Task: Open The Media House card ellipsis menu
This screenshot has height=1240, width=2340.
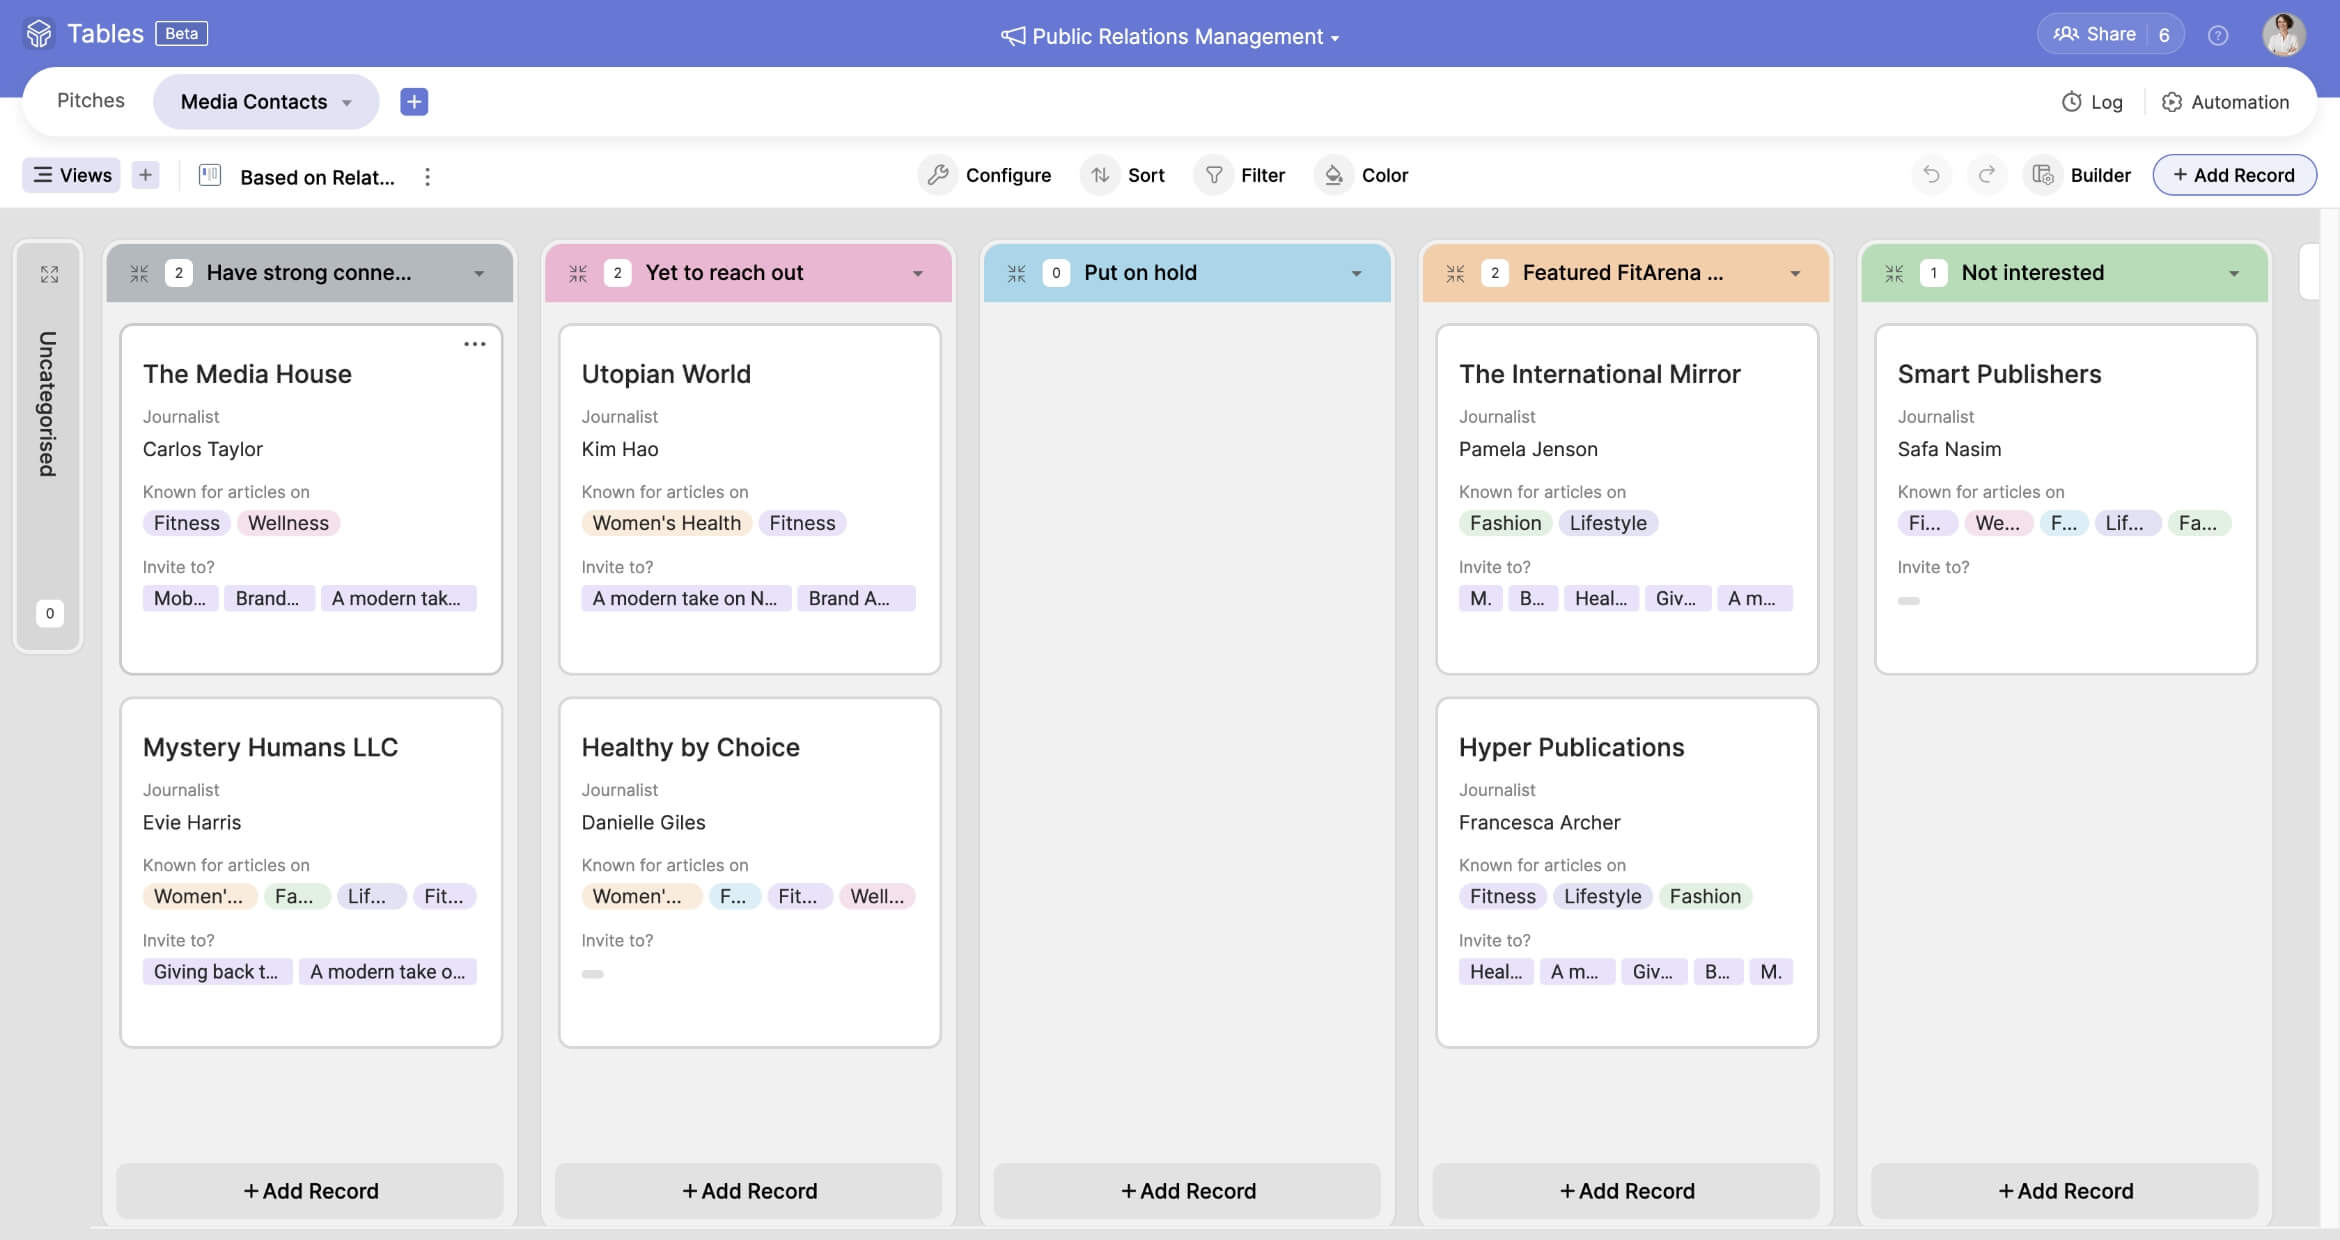Action: point(475,344)
